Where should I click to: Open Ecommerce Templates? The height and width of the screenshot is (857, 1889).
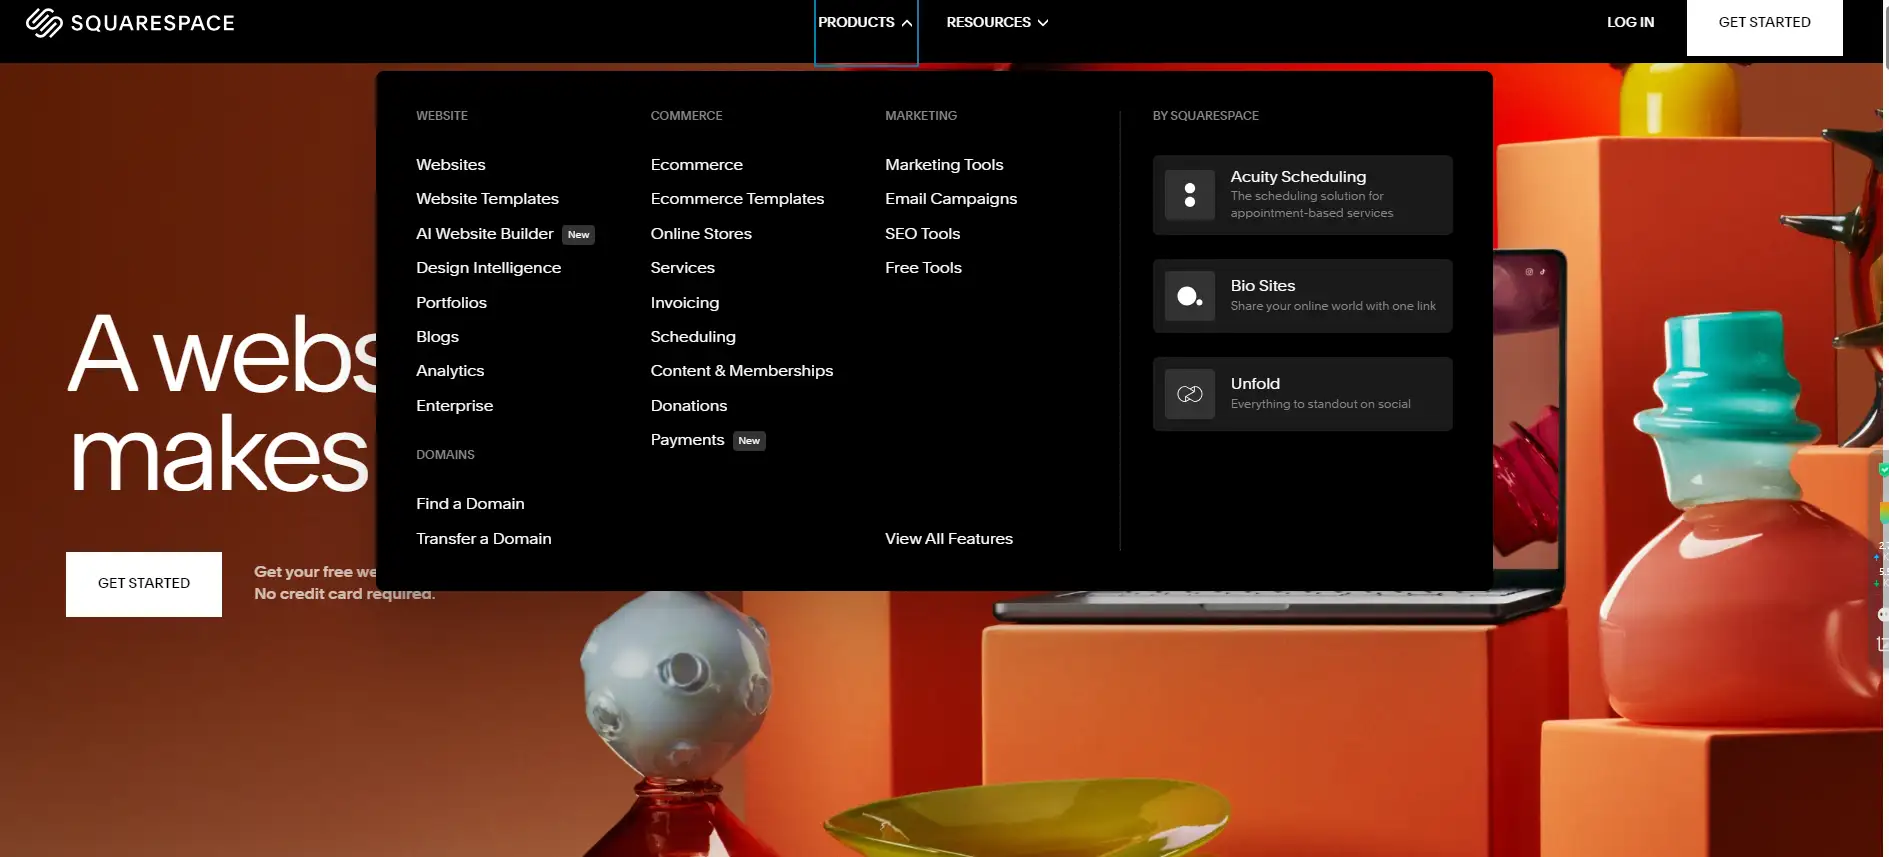pos(737,199)
